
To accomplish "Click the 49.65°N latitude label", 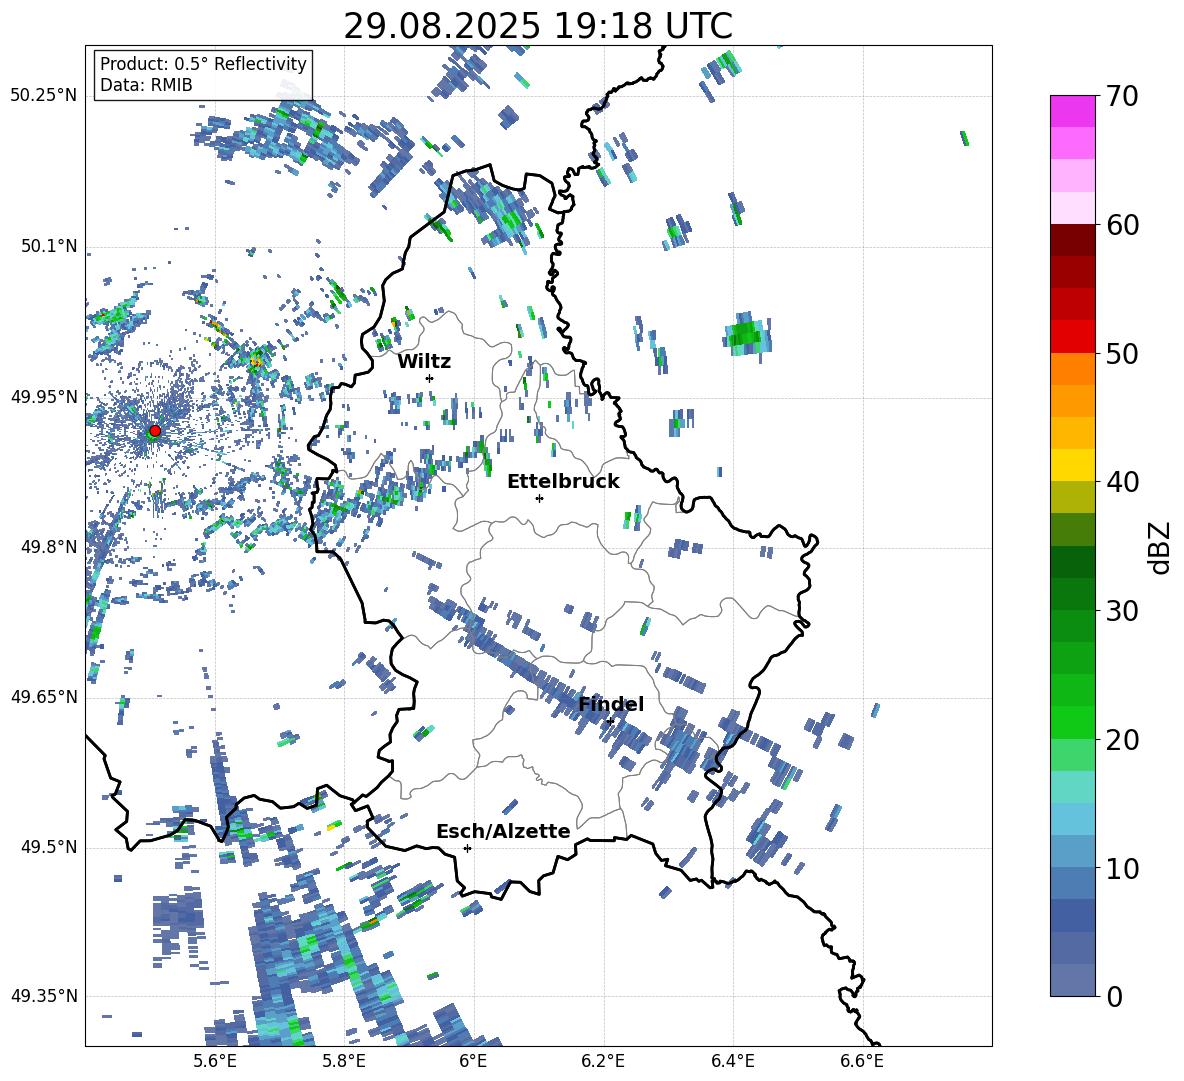I will coord(44,696).
